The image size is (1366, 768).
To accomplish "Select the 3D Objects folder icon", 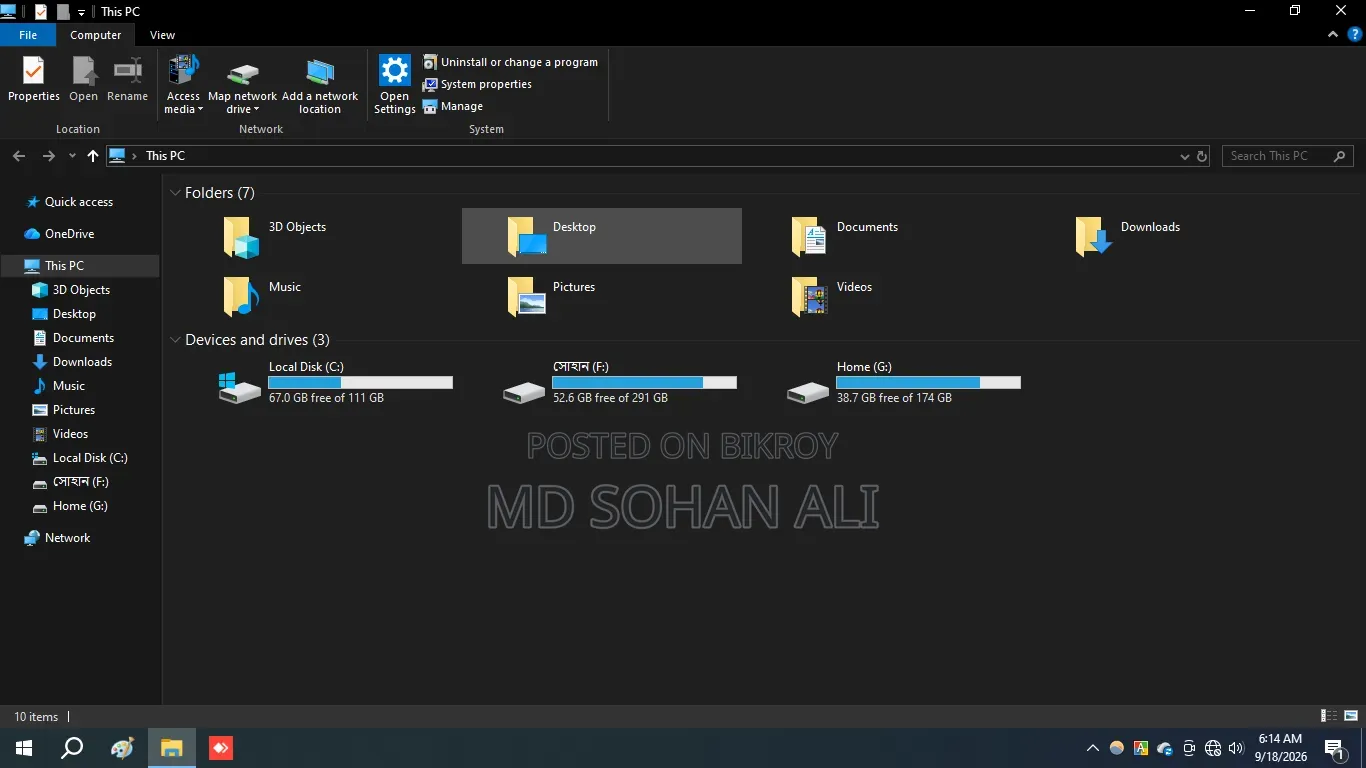I will tap(242, 237).
